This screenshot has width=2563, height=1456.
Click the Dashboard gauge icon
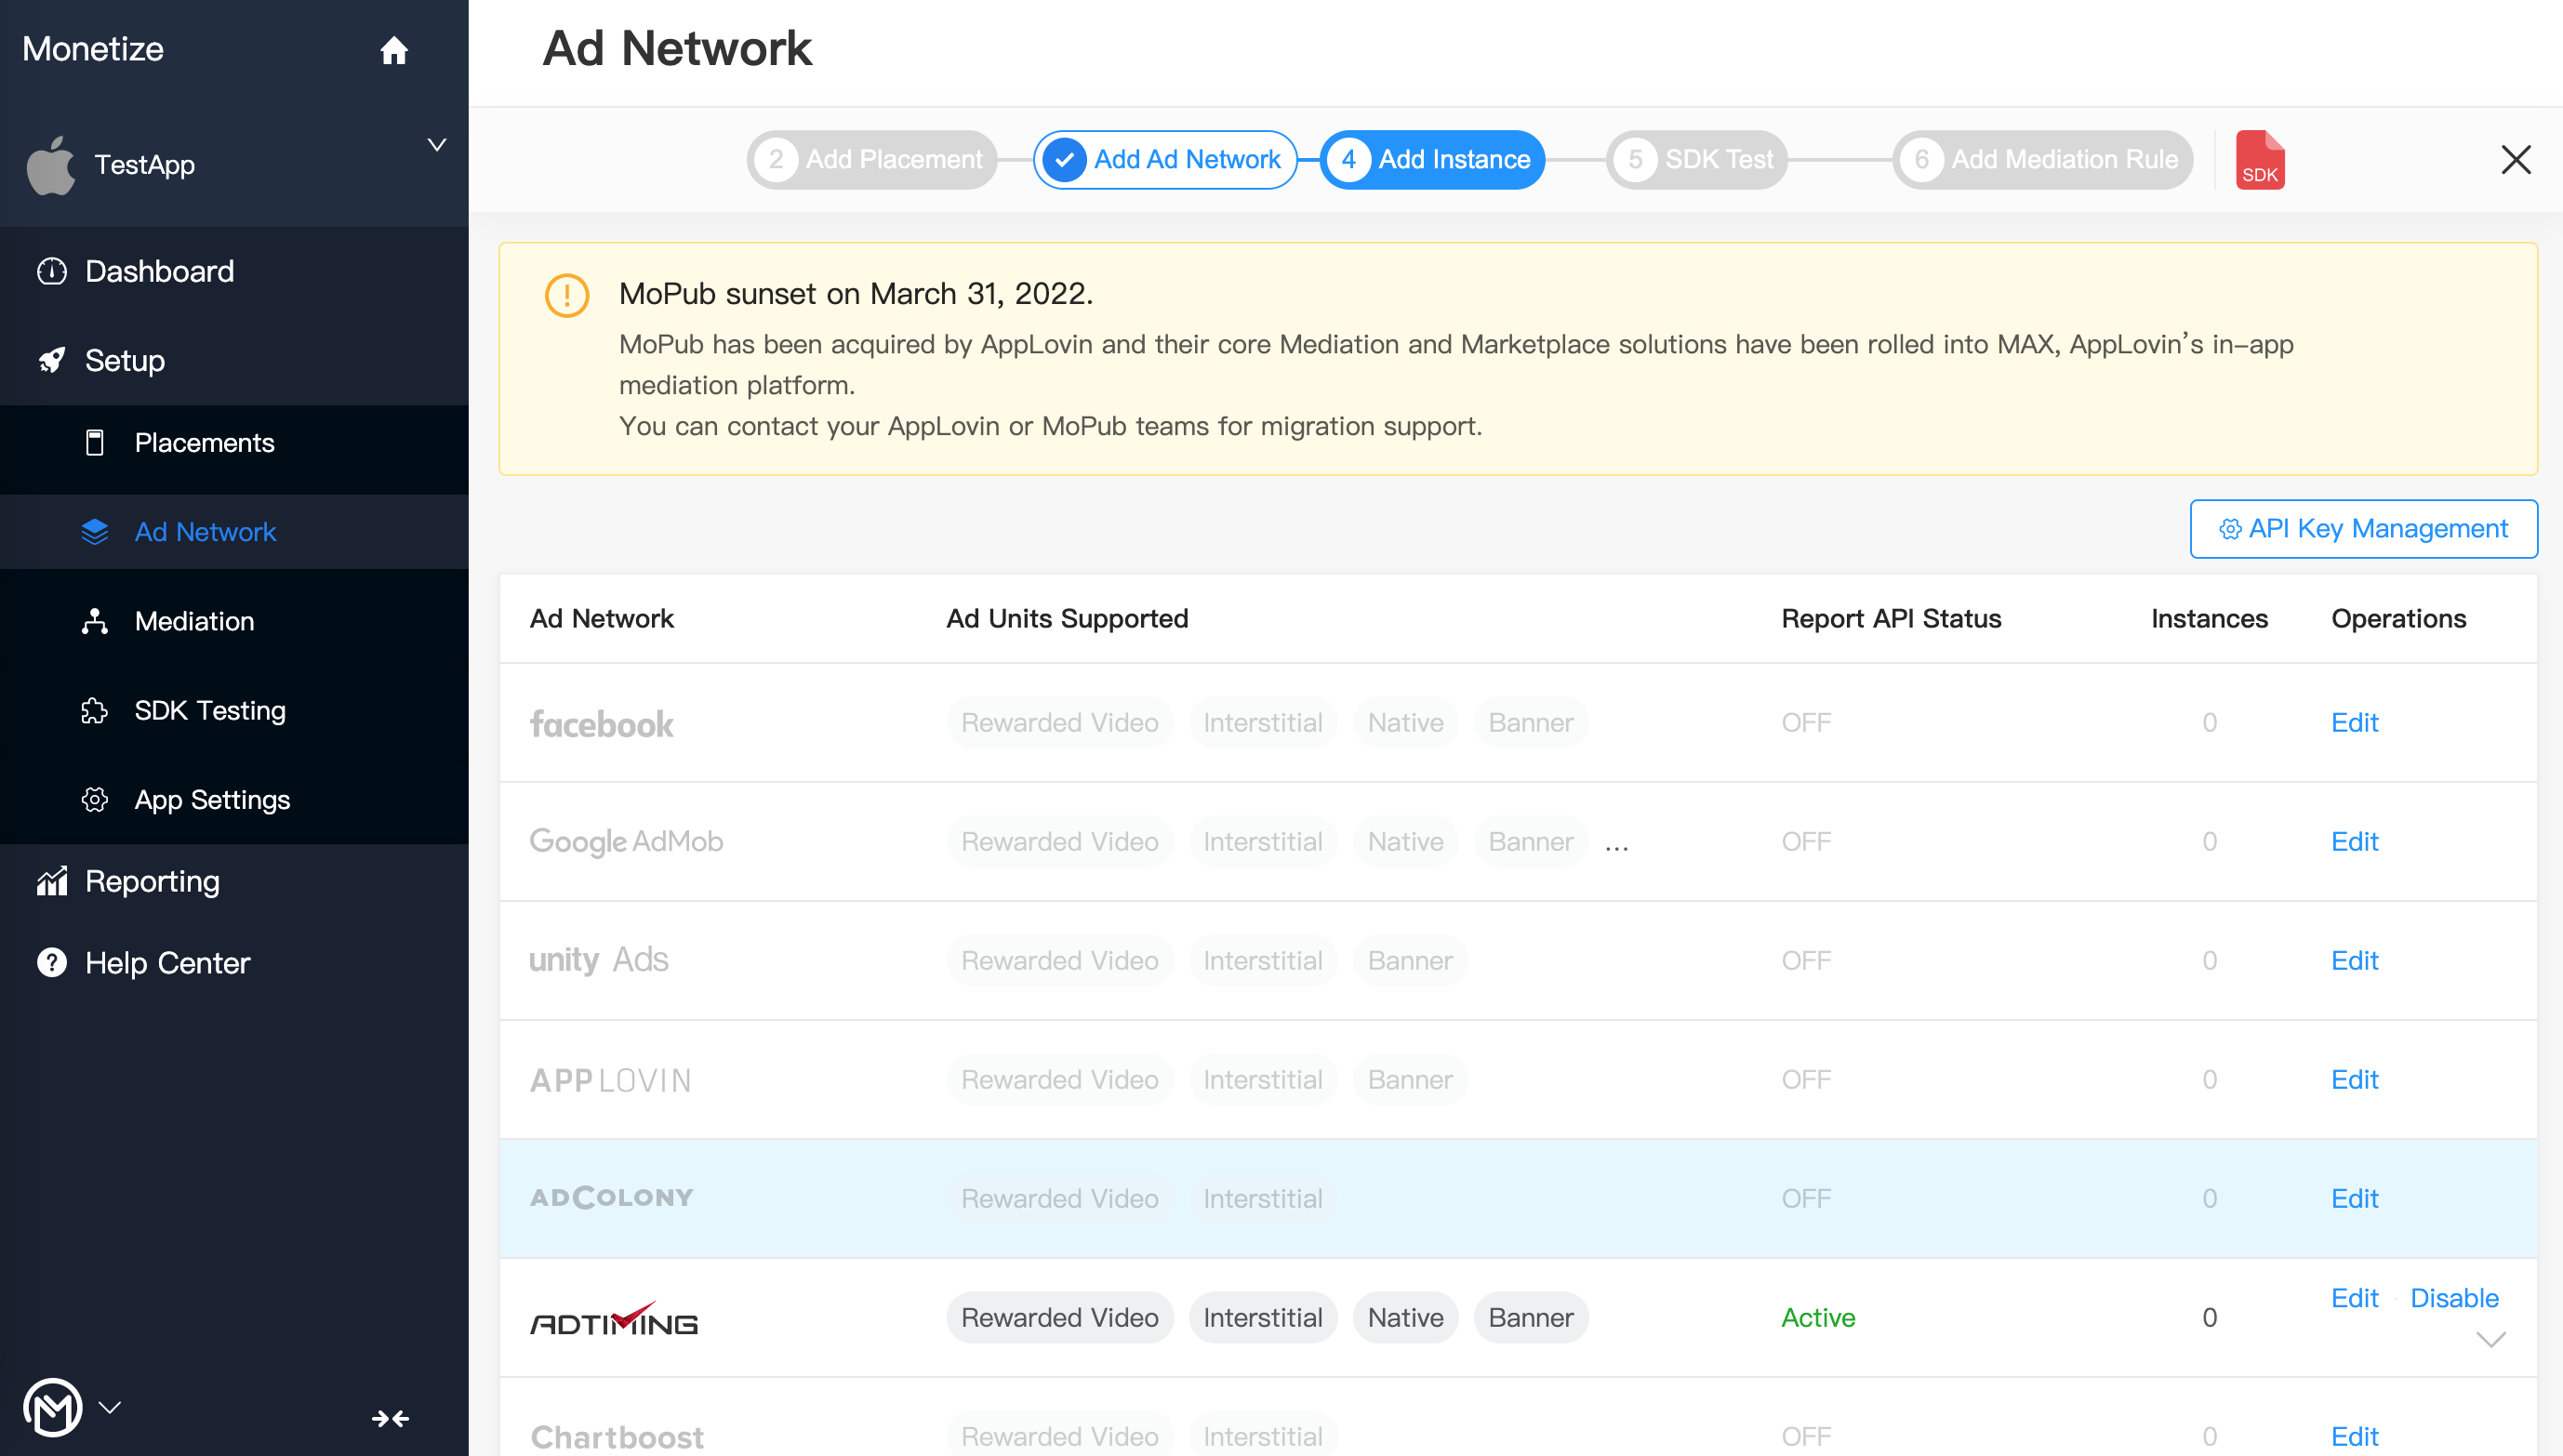52,271
